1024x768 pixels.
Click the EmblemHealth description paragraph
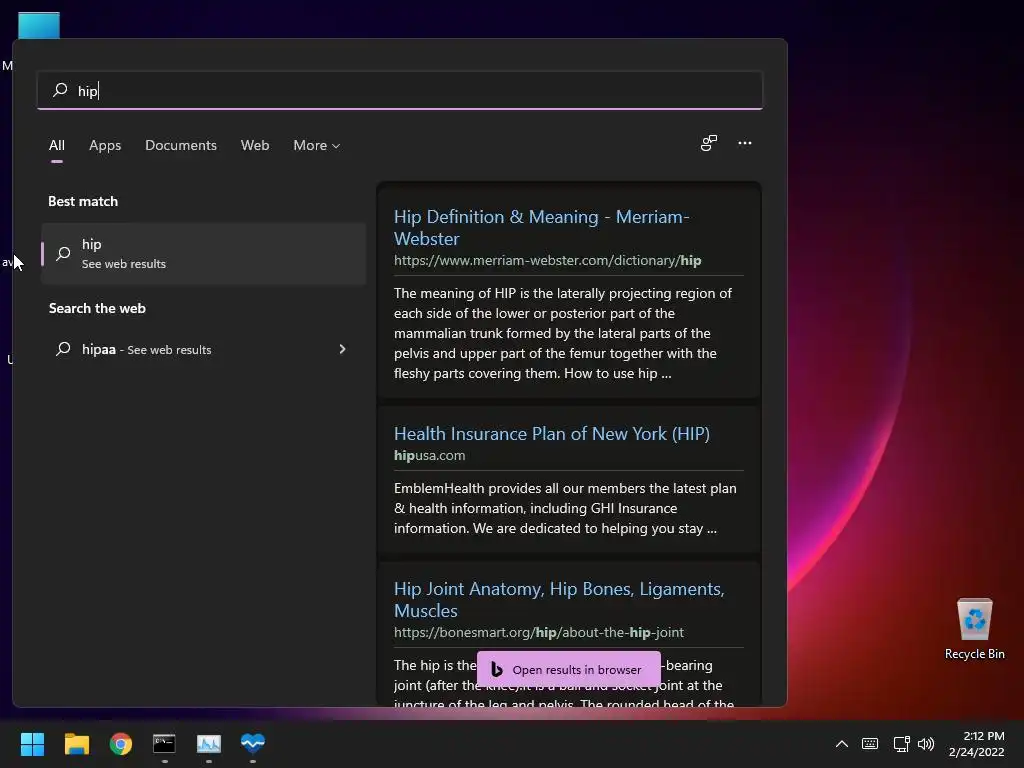[565, 508]
